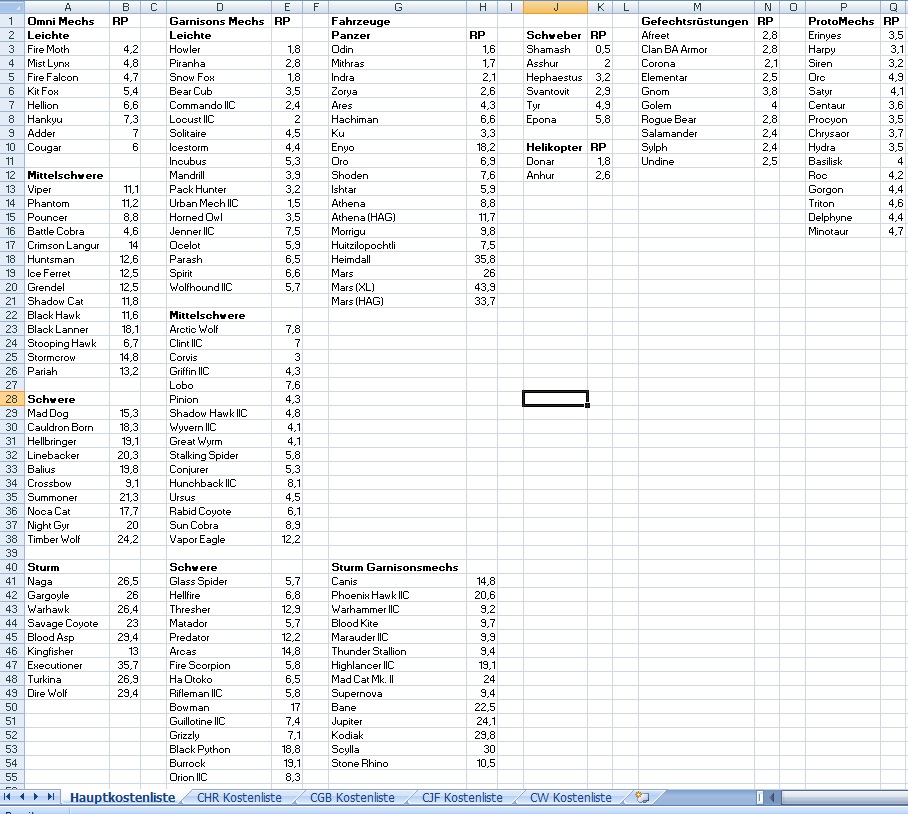Viewport: 908px width, 814px height.
Task: Click the Sturm Garnisonsmechs heading cell
Action: pyautogui.click(x=395, y=567)
